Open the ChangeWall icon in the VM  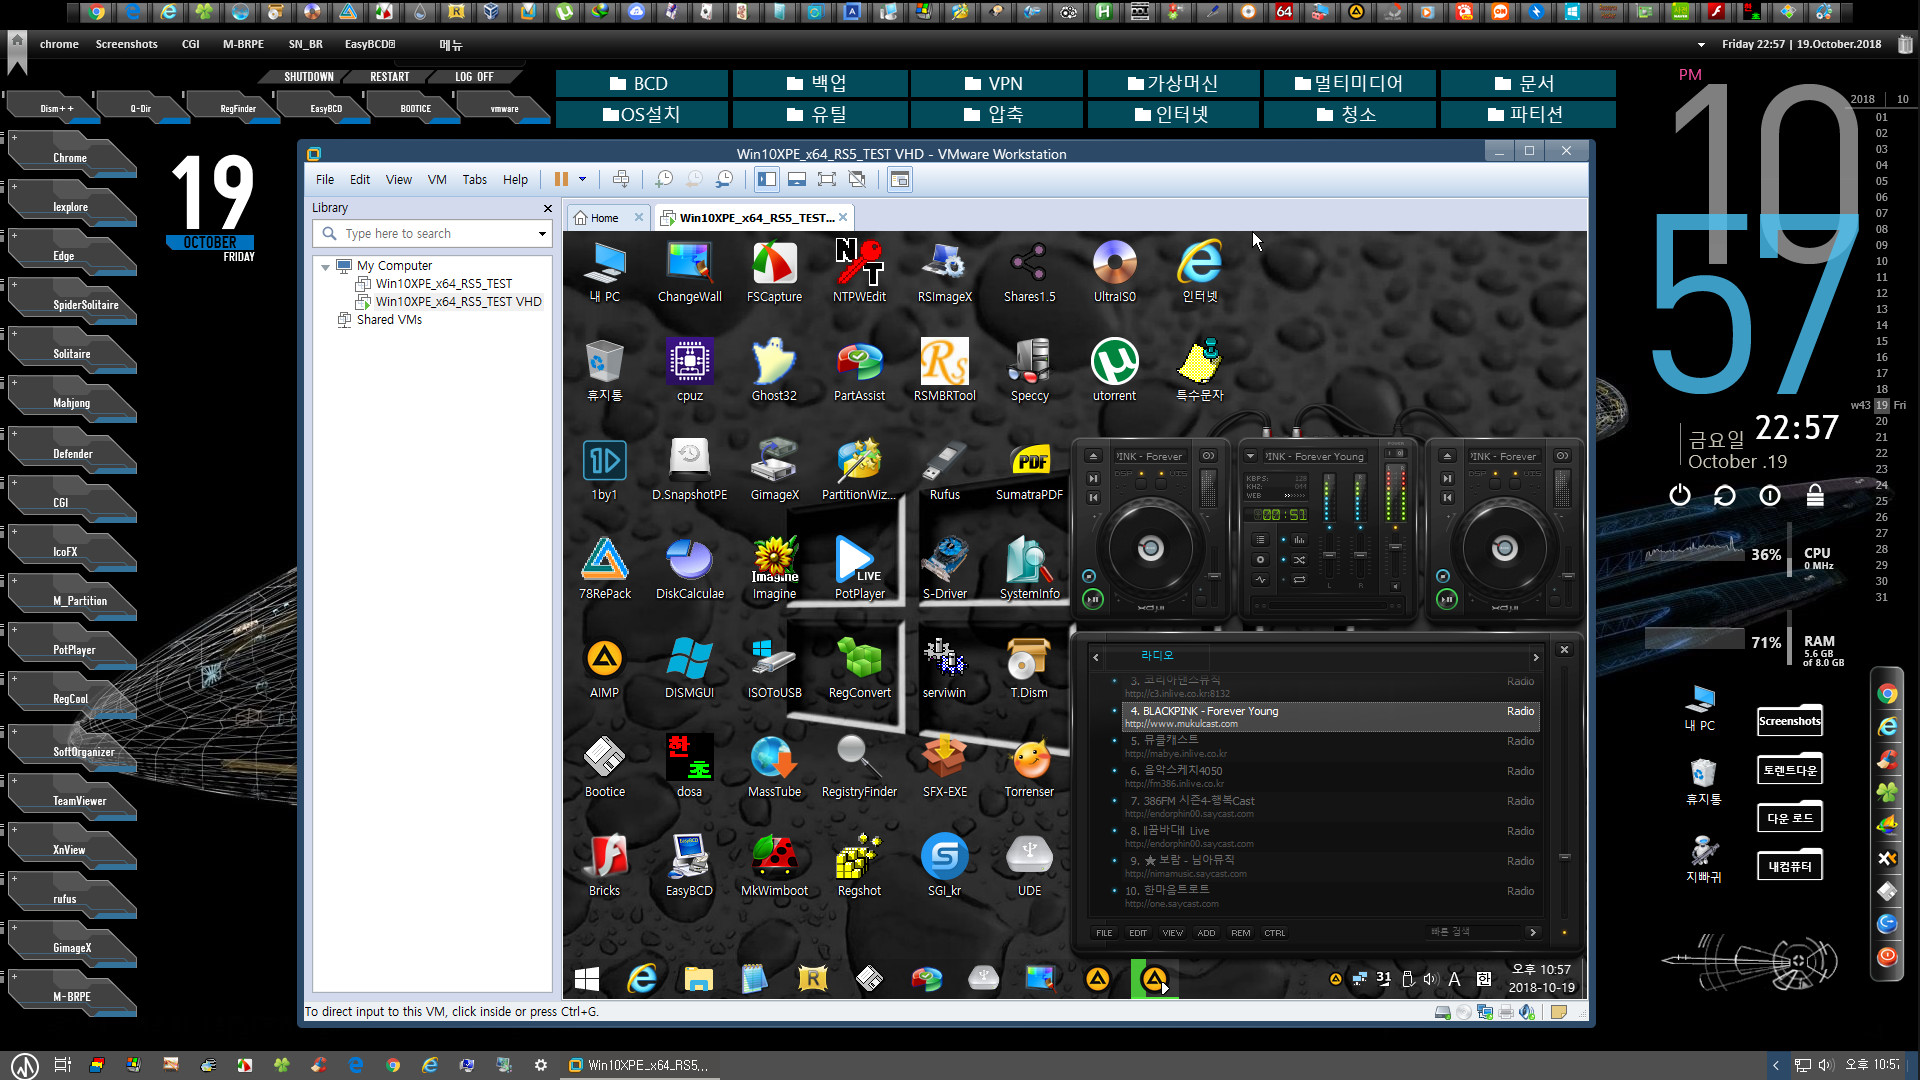tap(689, 272)
